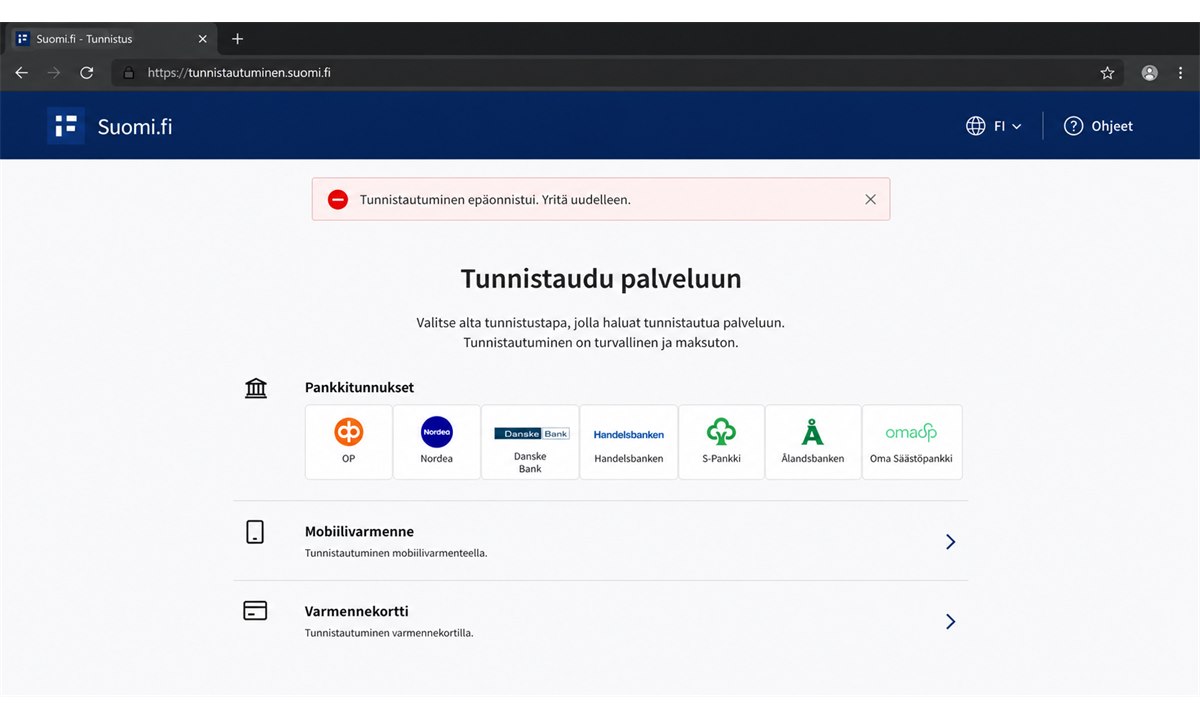Click the browser forward arrow

[x=54, y=73]
